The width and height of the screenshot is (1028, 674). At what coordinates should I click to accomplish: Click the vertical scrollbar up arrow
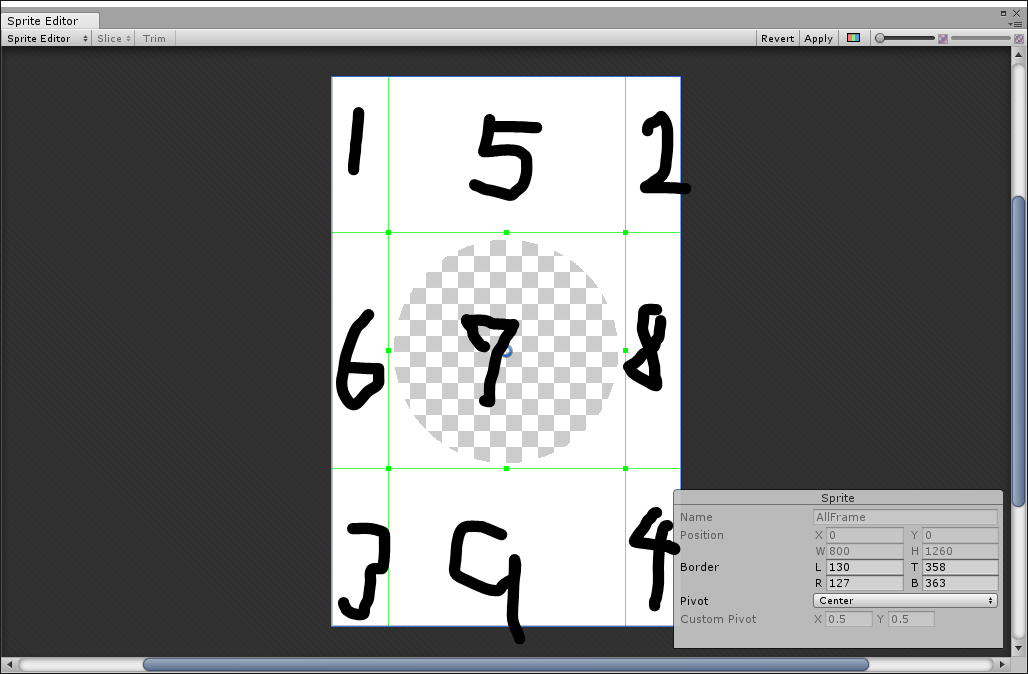(1018, 55)
